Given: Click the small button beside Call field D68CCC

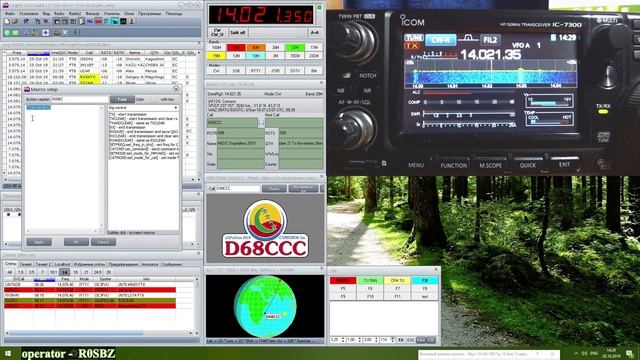Looking at the screenshot, I should 261,122.
